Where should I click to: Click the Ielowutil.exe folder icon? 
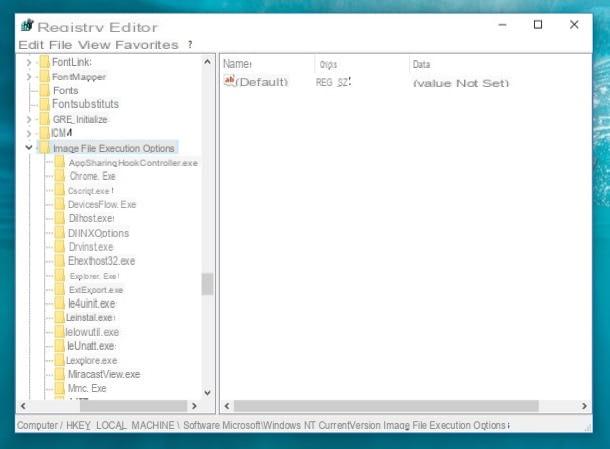point(60,332)
